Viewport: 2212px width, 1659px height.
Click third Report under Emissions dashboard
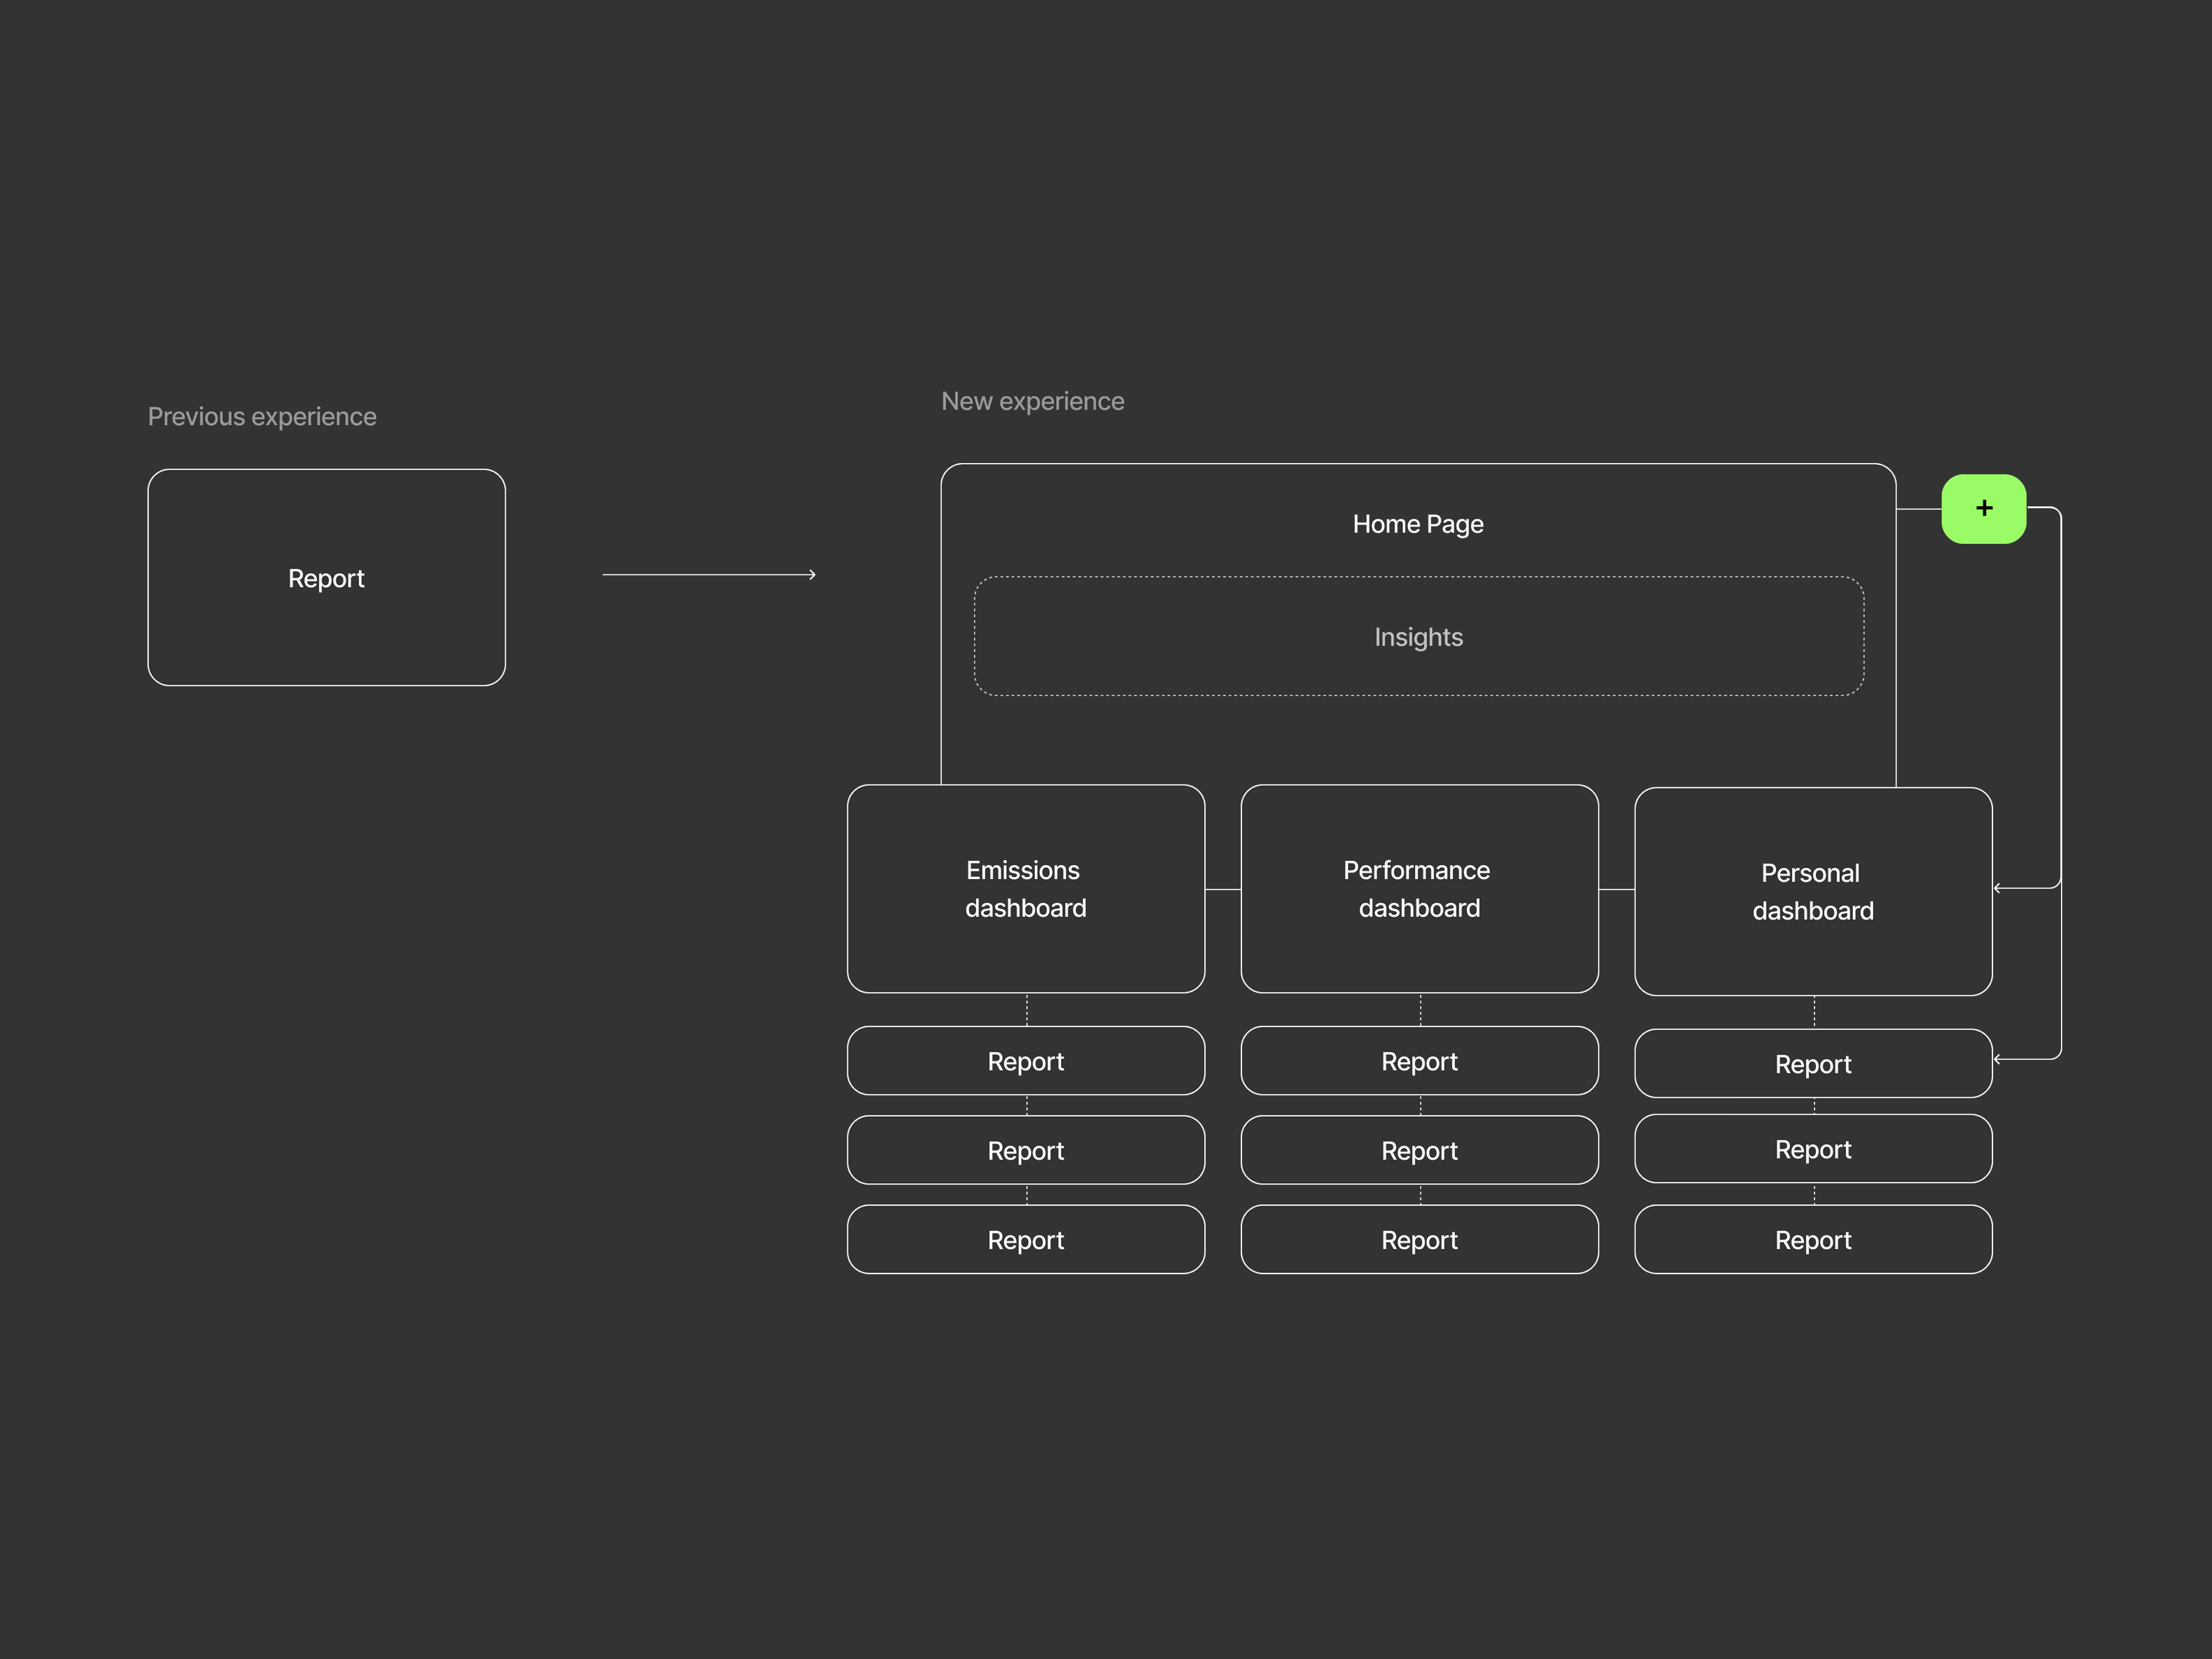pos(1025,1240)
